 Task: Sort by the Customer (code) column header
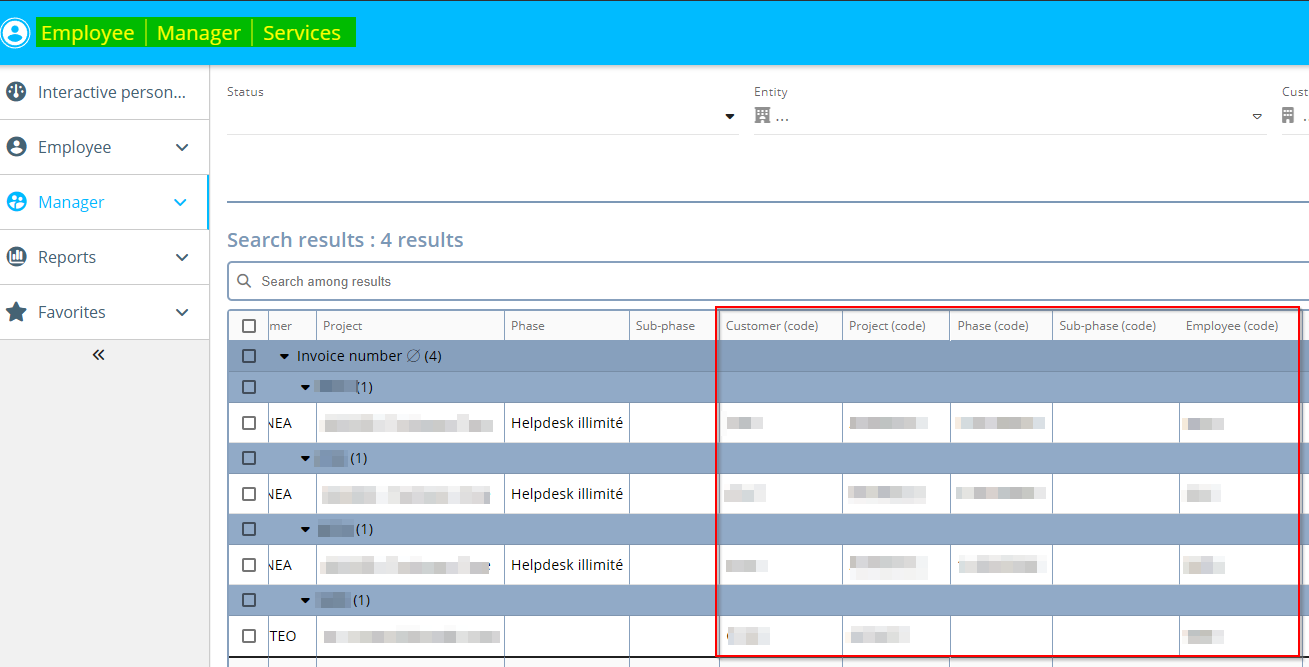[772, 326]
